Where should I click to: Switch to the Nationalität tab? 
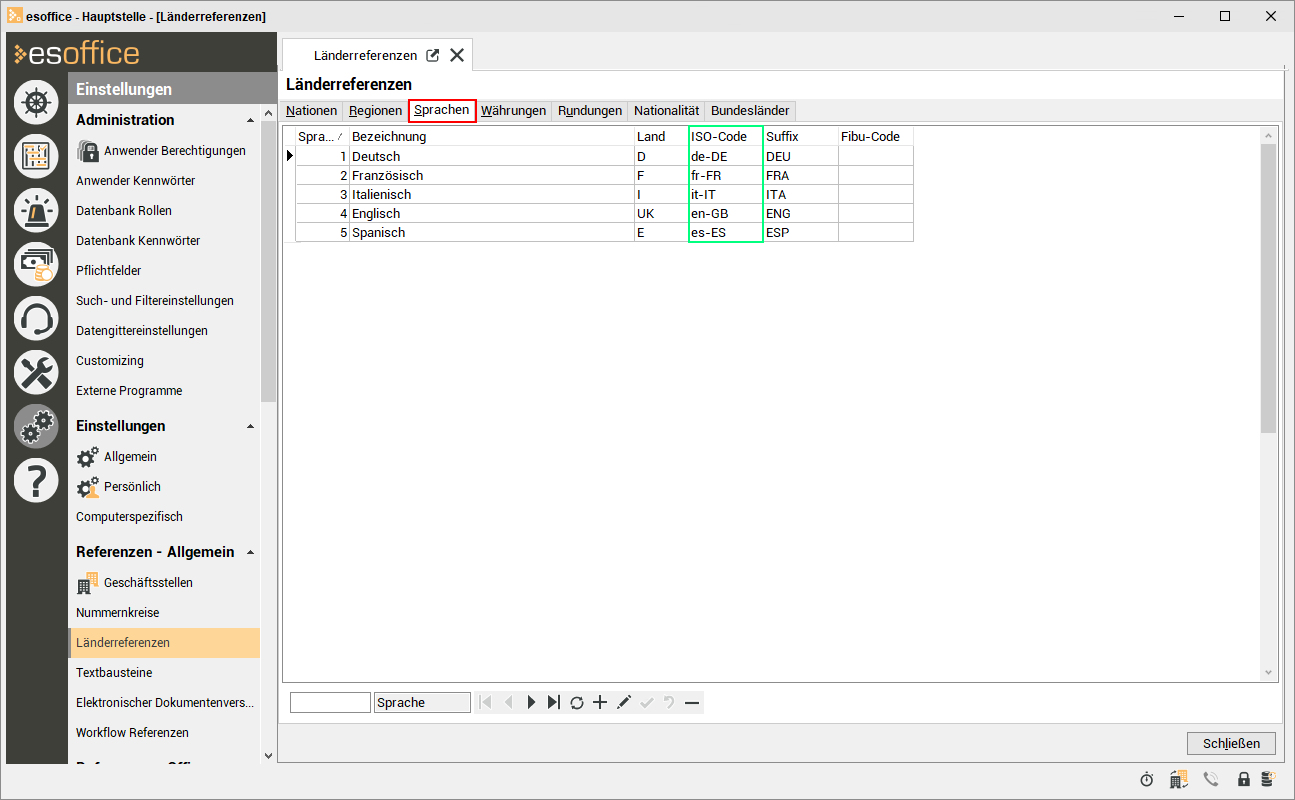(x=666, y=111)
